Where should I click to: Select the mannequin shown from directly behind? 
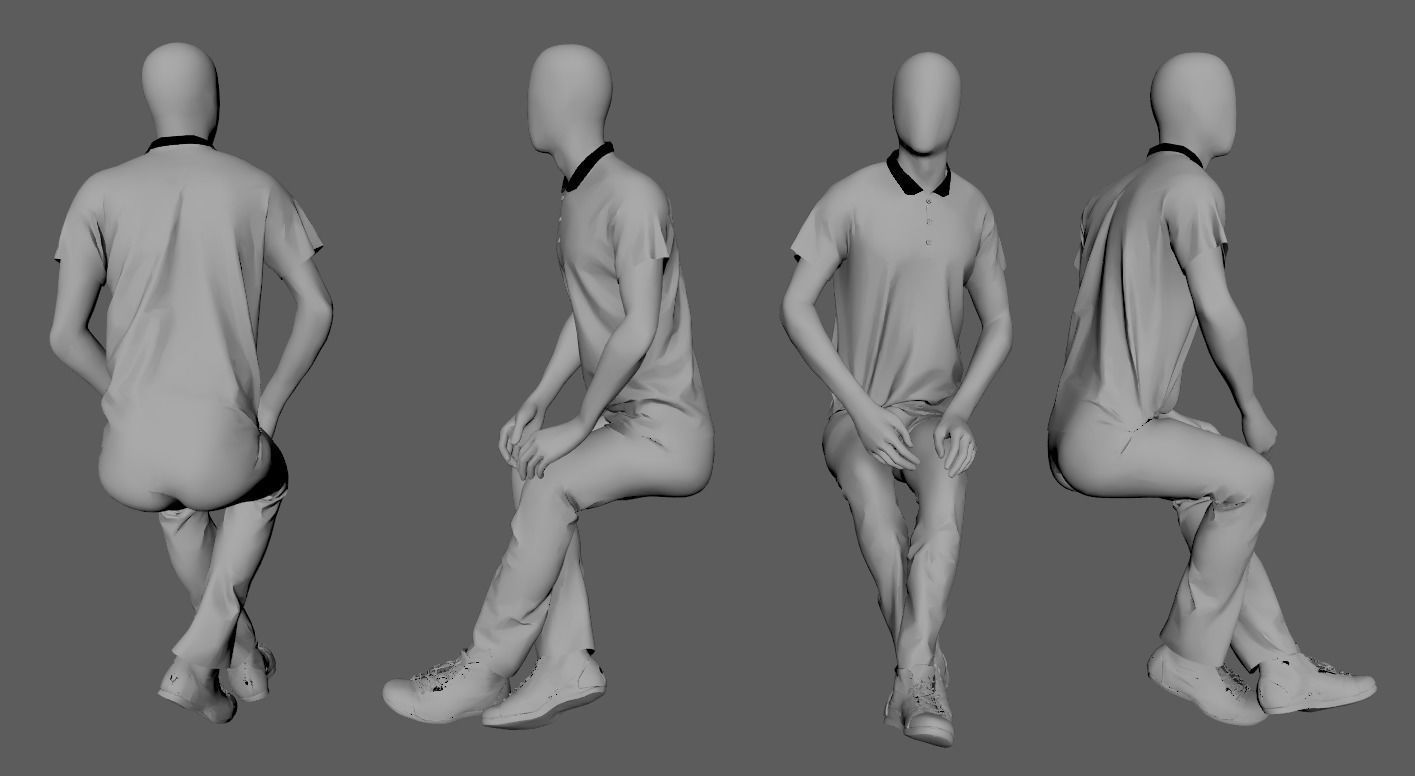190,380
